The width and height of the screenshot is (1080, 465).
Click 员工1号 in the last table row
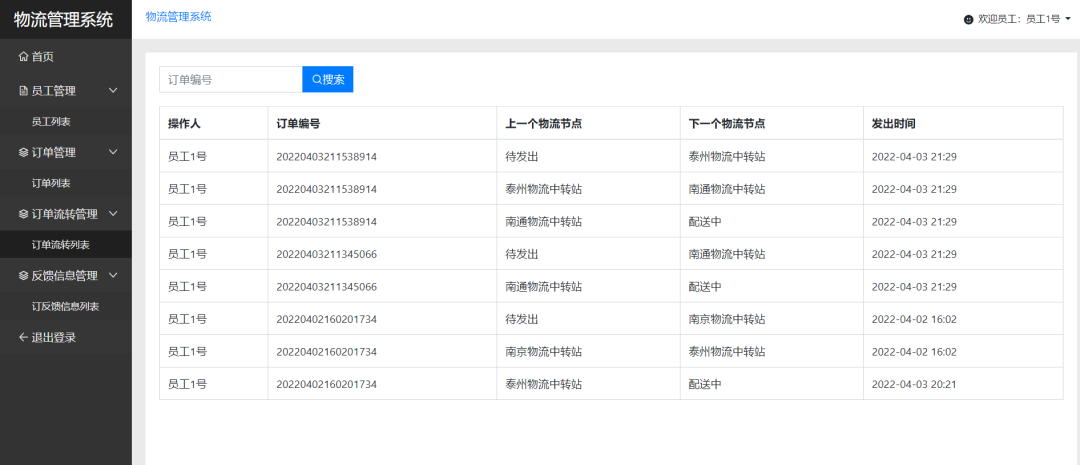pos(187,384)
